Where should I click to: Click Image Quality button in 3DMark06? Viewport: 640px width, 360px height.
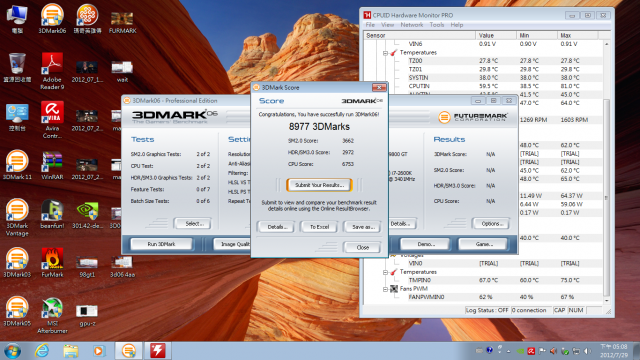pos(232,244)
